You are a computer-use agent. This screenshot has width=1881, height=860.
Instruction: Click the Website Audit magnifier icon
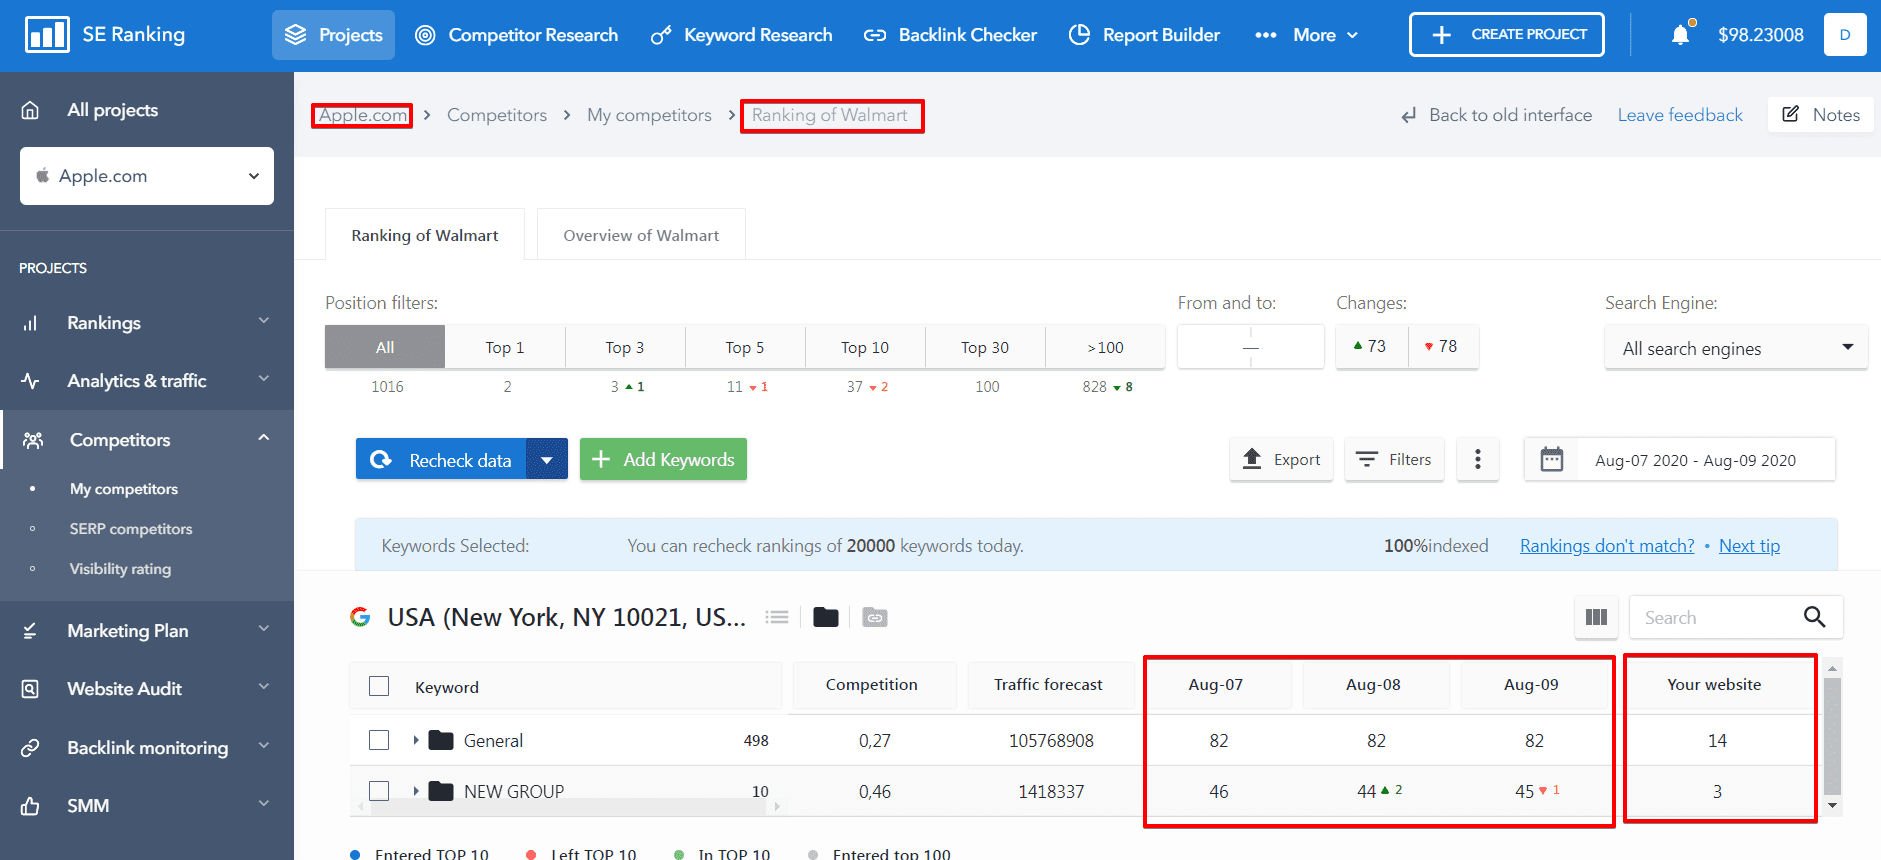tap(30, 689)
